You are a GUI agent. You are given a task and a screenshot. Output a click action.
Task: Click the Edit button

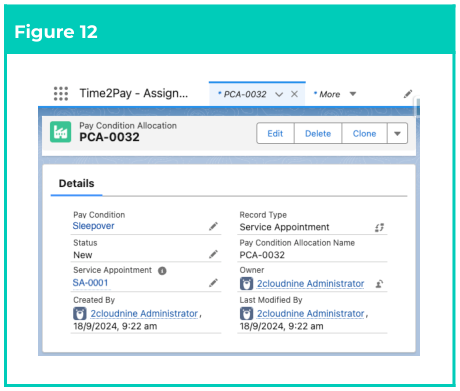[275, 133]
